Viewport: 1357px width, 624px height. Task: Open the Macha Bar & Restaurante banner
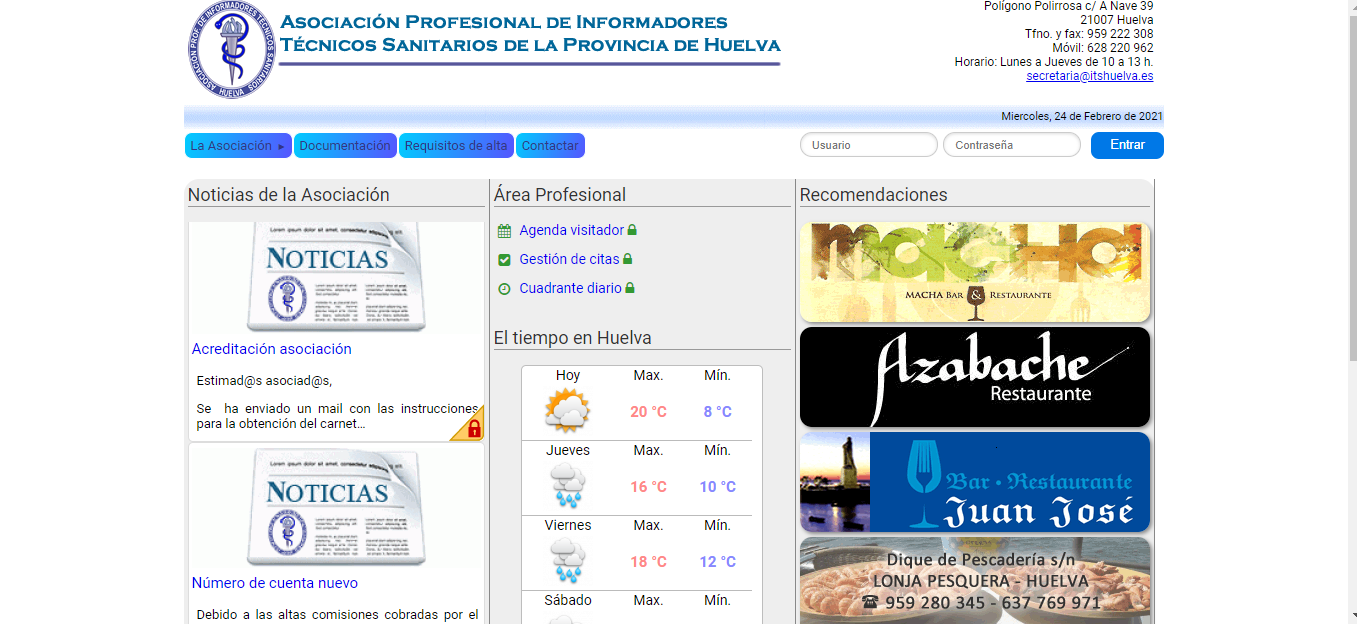[975, 272]
